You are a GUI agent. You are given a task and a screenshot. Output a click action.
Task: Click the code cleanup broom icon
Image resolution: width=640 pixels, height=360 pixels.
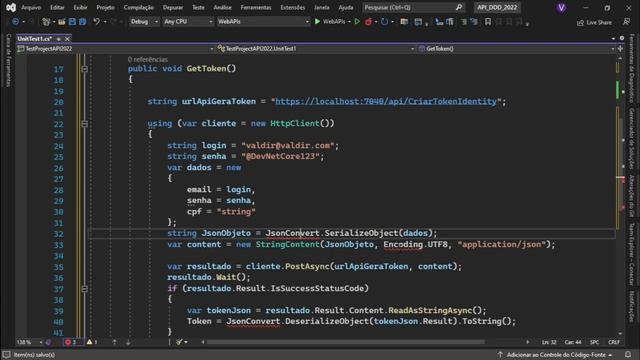pyautogui.click(x=179, y=342)
